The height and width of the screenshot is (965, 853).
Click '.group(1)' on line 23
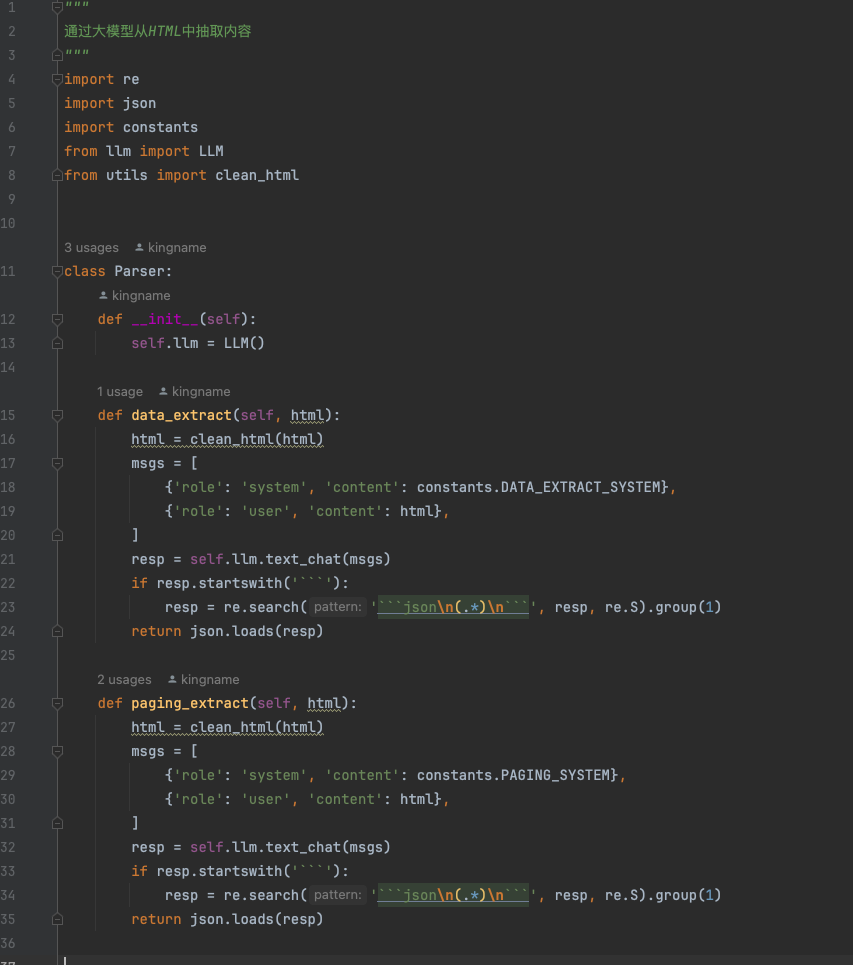(684, 607)
